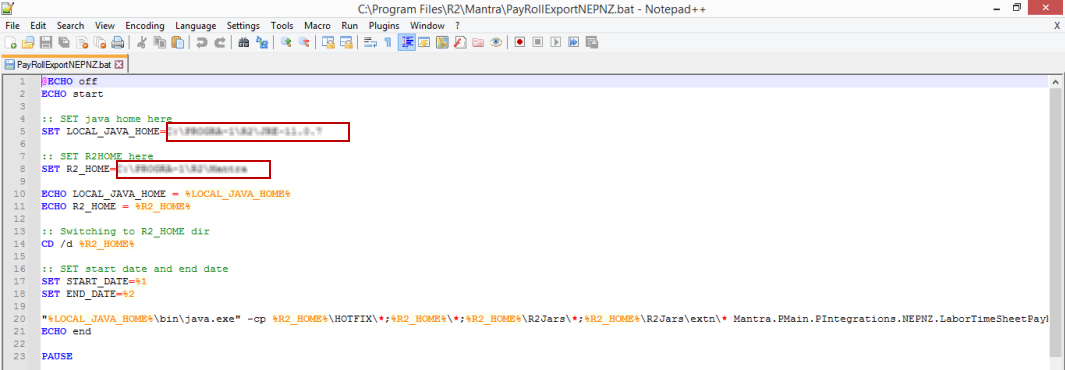Open the Tools menu
This screenshot has width=1065, height=370.
click(282, 26)
